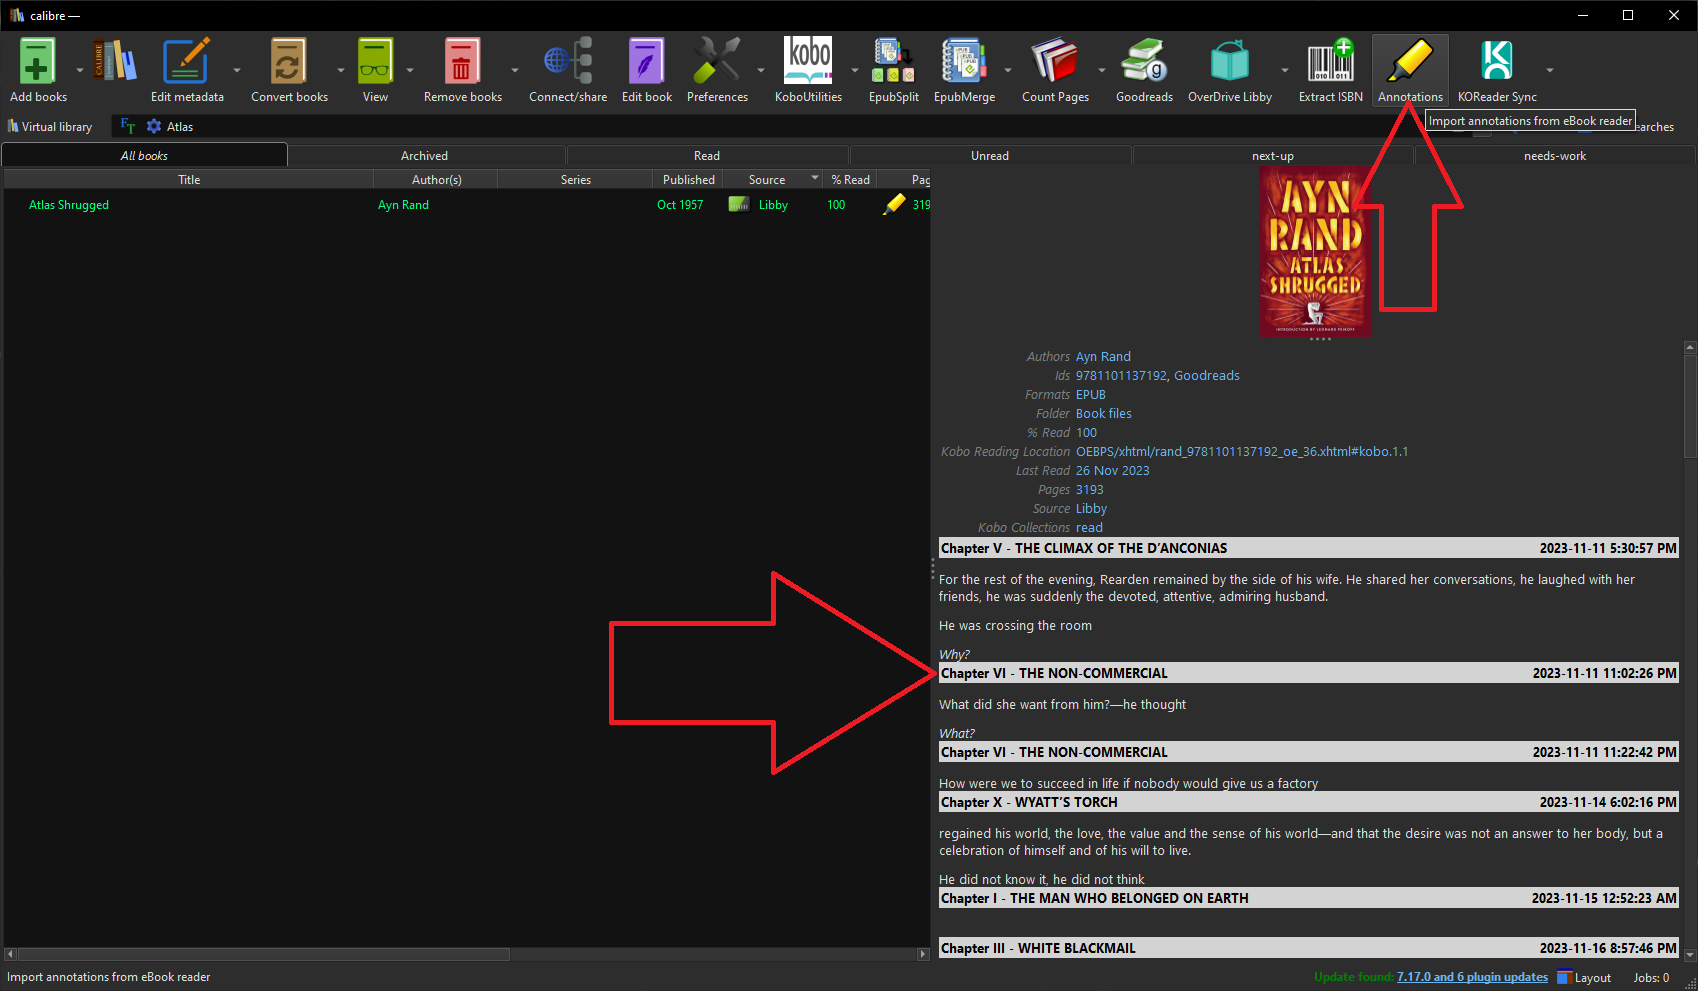Expand the Remove books dropdown arrow
Screen dimensions: 1698x991
point(515,70)
